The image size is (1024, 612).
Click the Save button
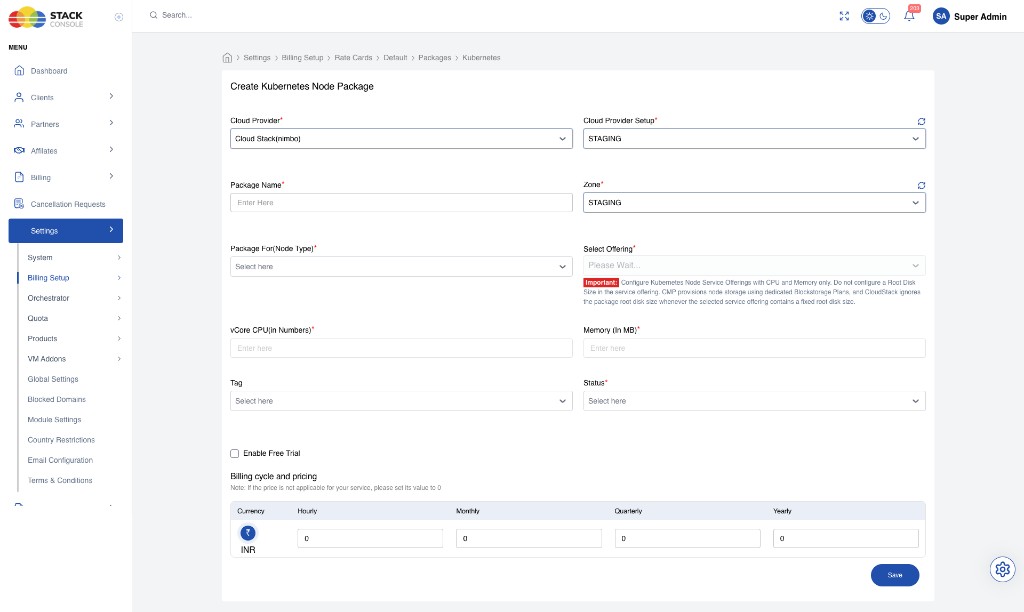895,575
